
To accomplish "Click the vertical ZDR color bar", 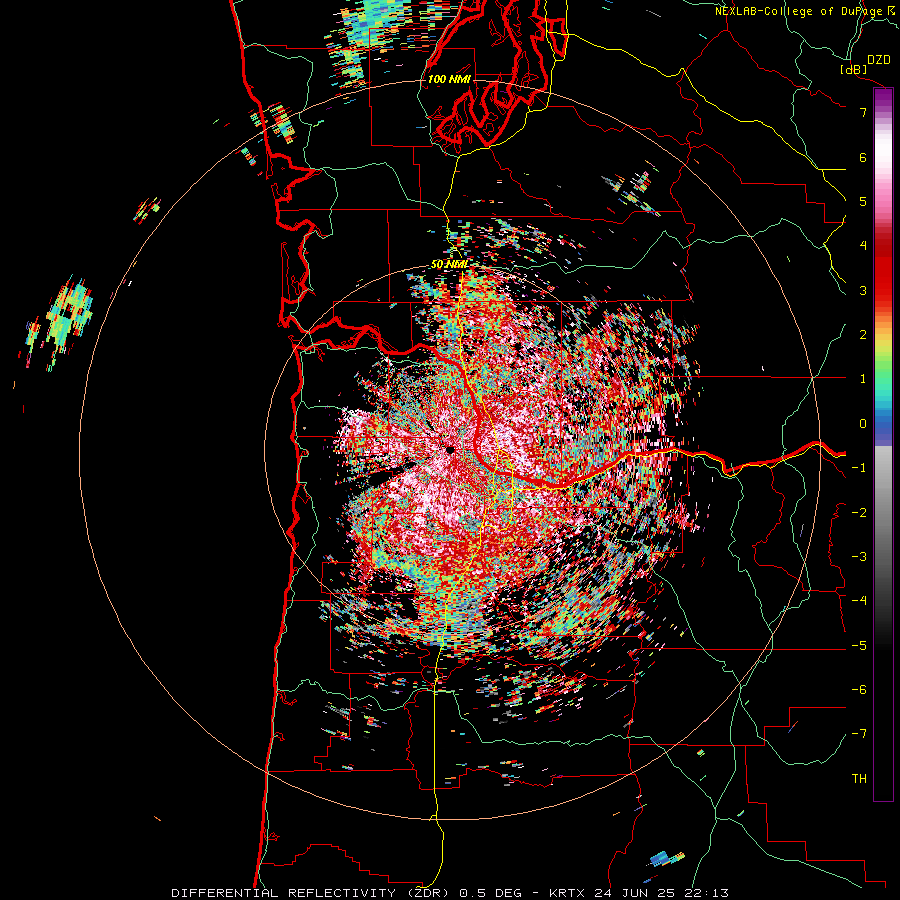I will 883,444.
